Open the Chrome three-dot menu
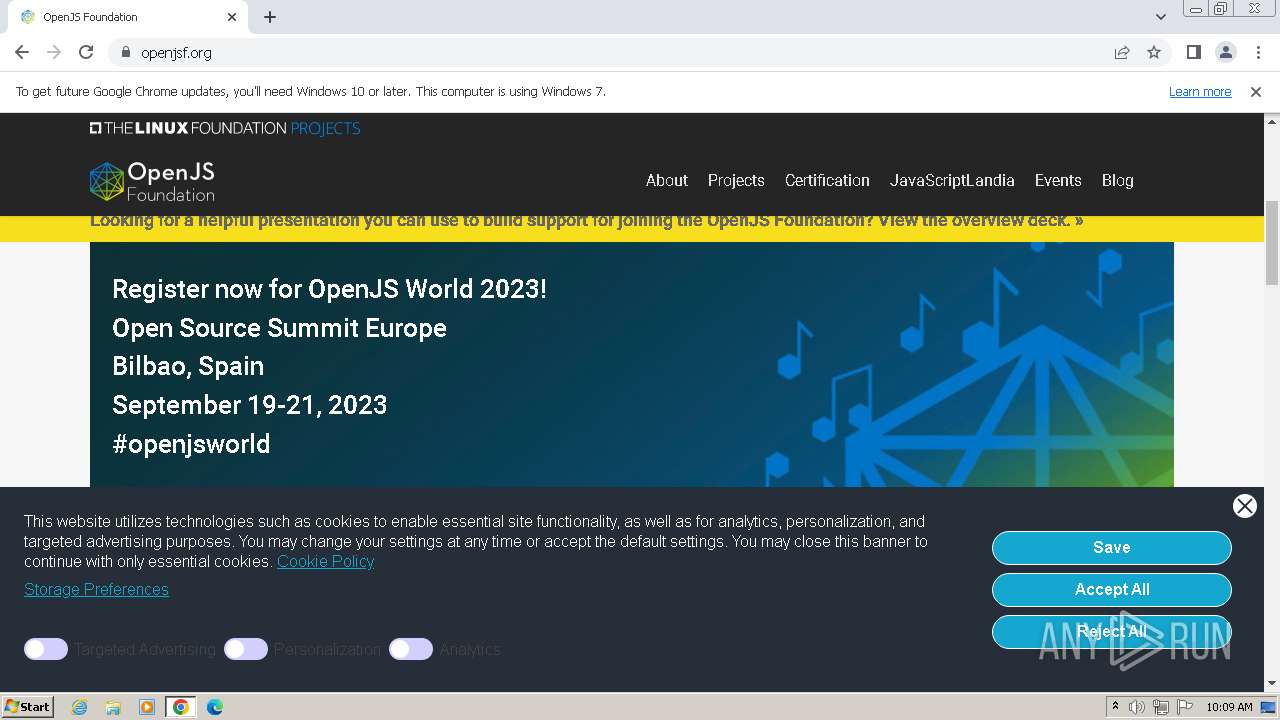This screenshot has width=1280, height=720. [x=1257, y=52]
